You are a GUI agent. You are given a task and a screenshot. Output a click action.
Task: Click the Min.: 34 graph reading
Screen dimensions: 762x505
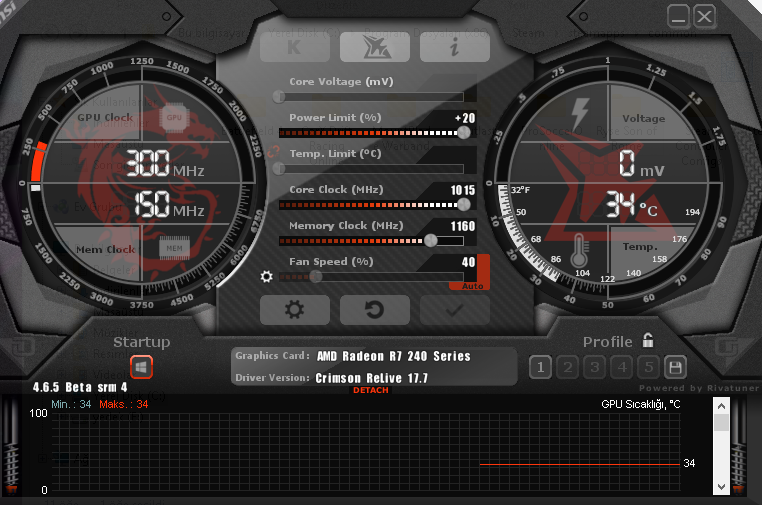click(x=71, y=404)
